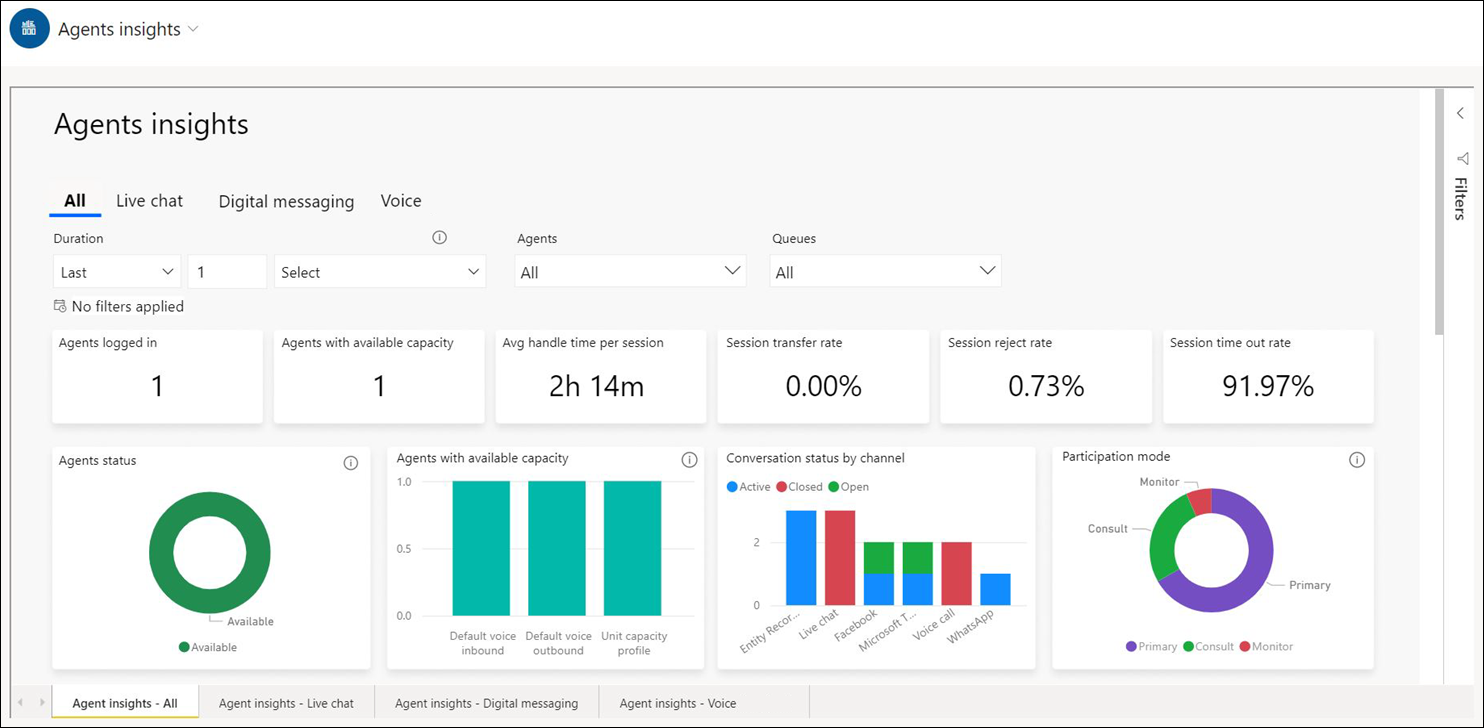
Task: Open the 'Agent insights - Digital messaging' bottom tab
Action: pos(486,703)
